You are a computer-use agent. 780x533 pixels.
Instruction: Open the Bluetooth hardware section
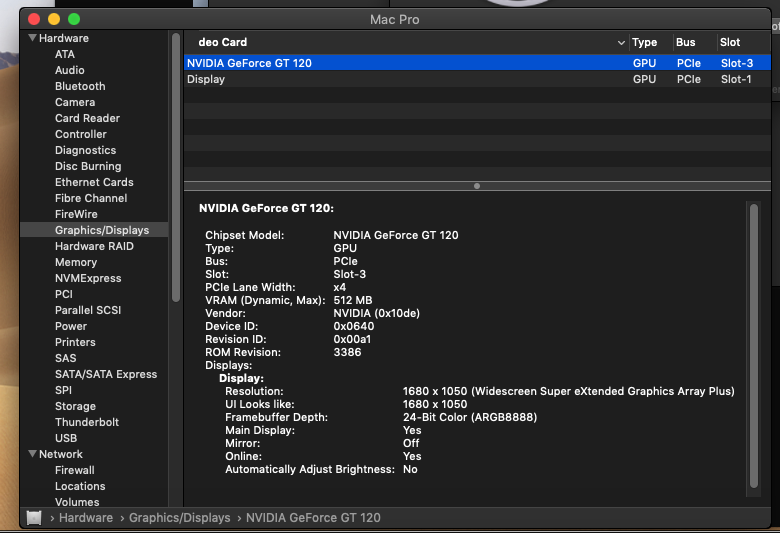[80, 86]
